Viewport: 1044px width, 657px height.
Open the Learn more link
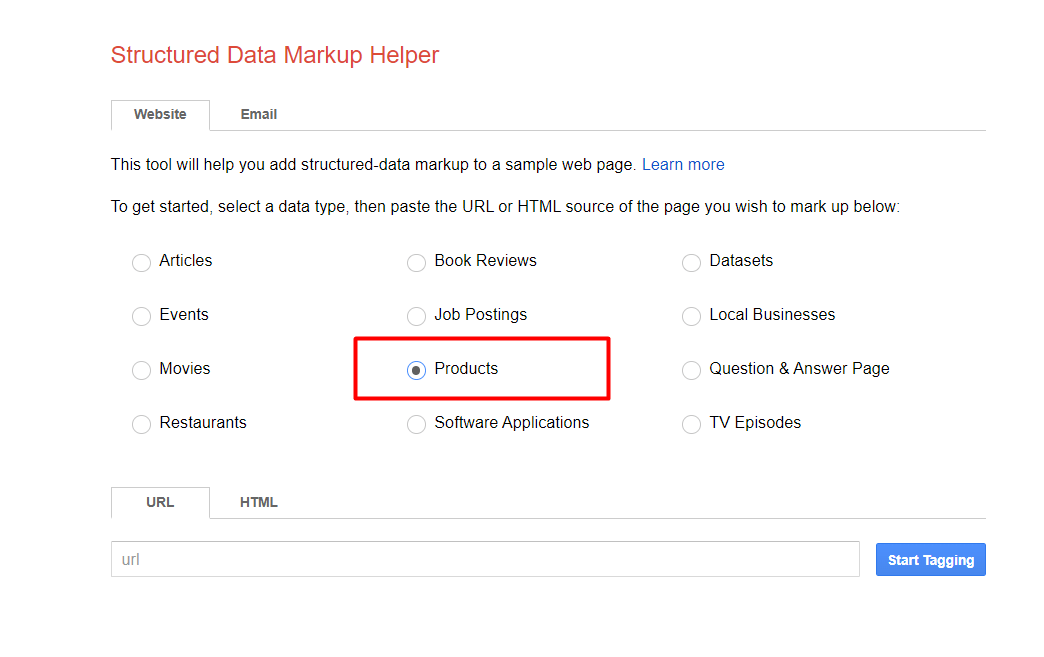[x=683, y=165]
